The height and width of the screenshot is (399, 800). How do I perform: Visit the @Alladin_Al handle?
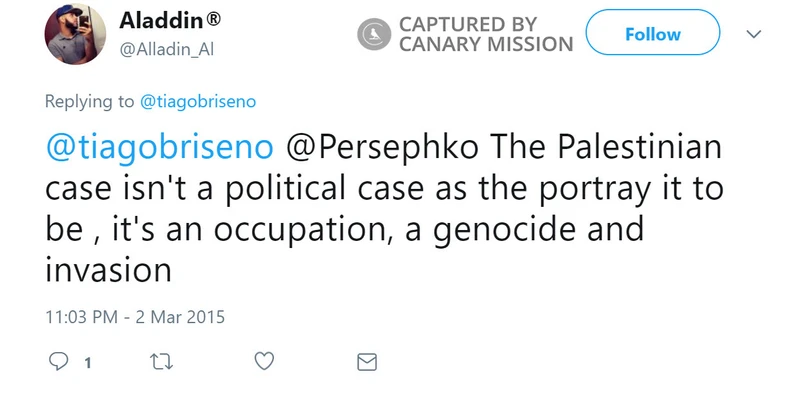[x=166, y=49]
